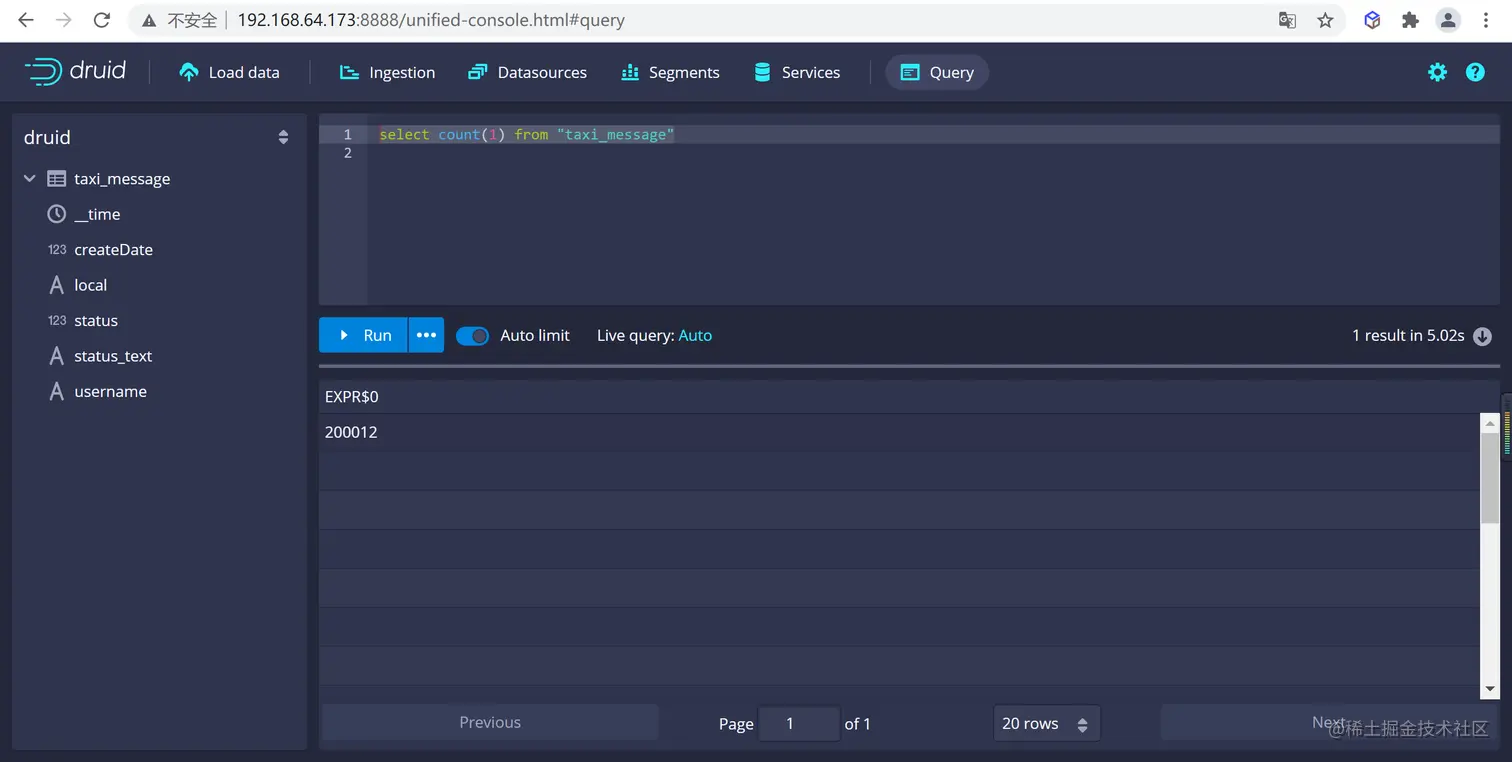Image resolution: width=1512 pixels, height=762 pixels.
Task: Open the browser extensions puzzle icon
Action: click(1410, 20)
